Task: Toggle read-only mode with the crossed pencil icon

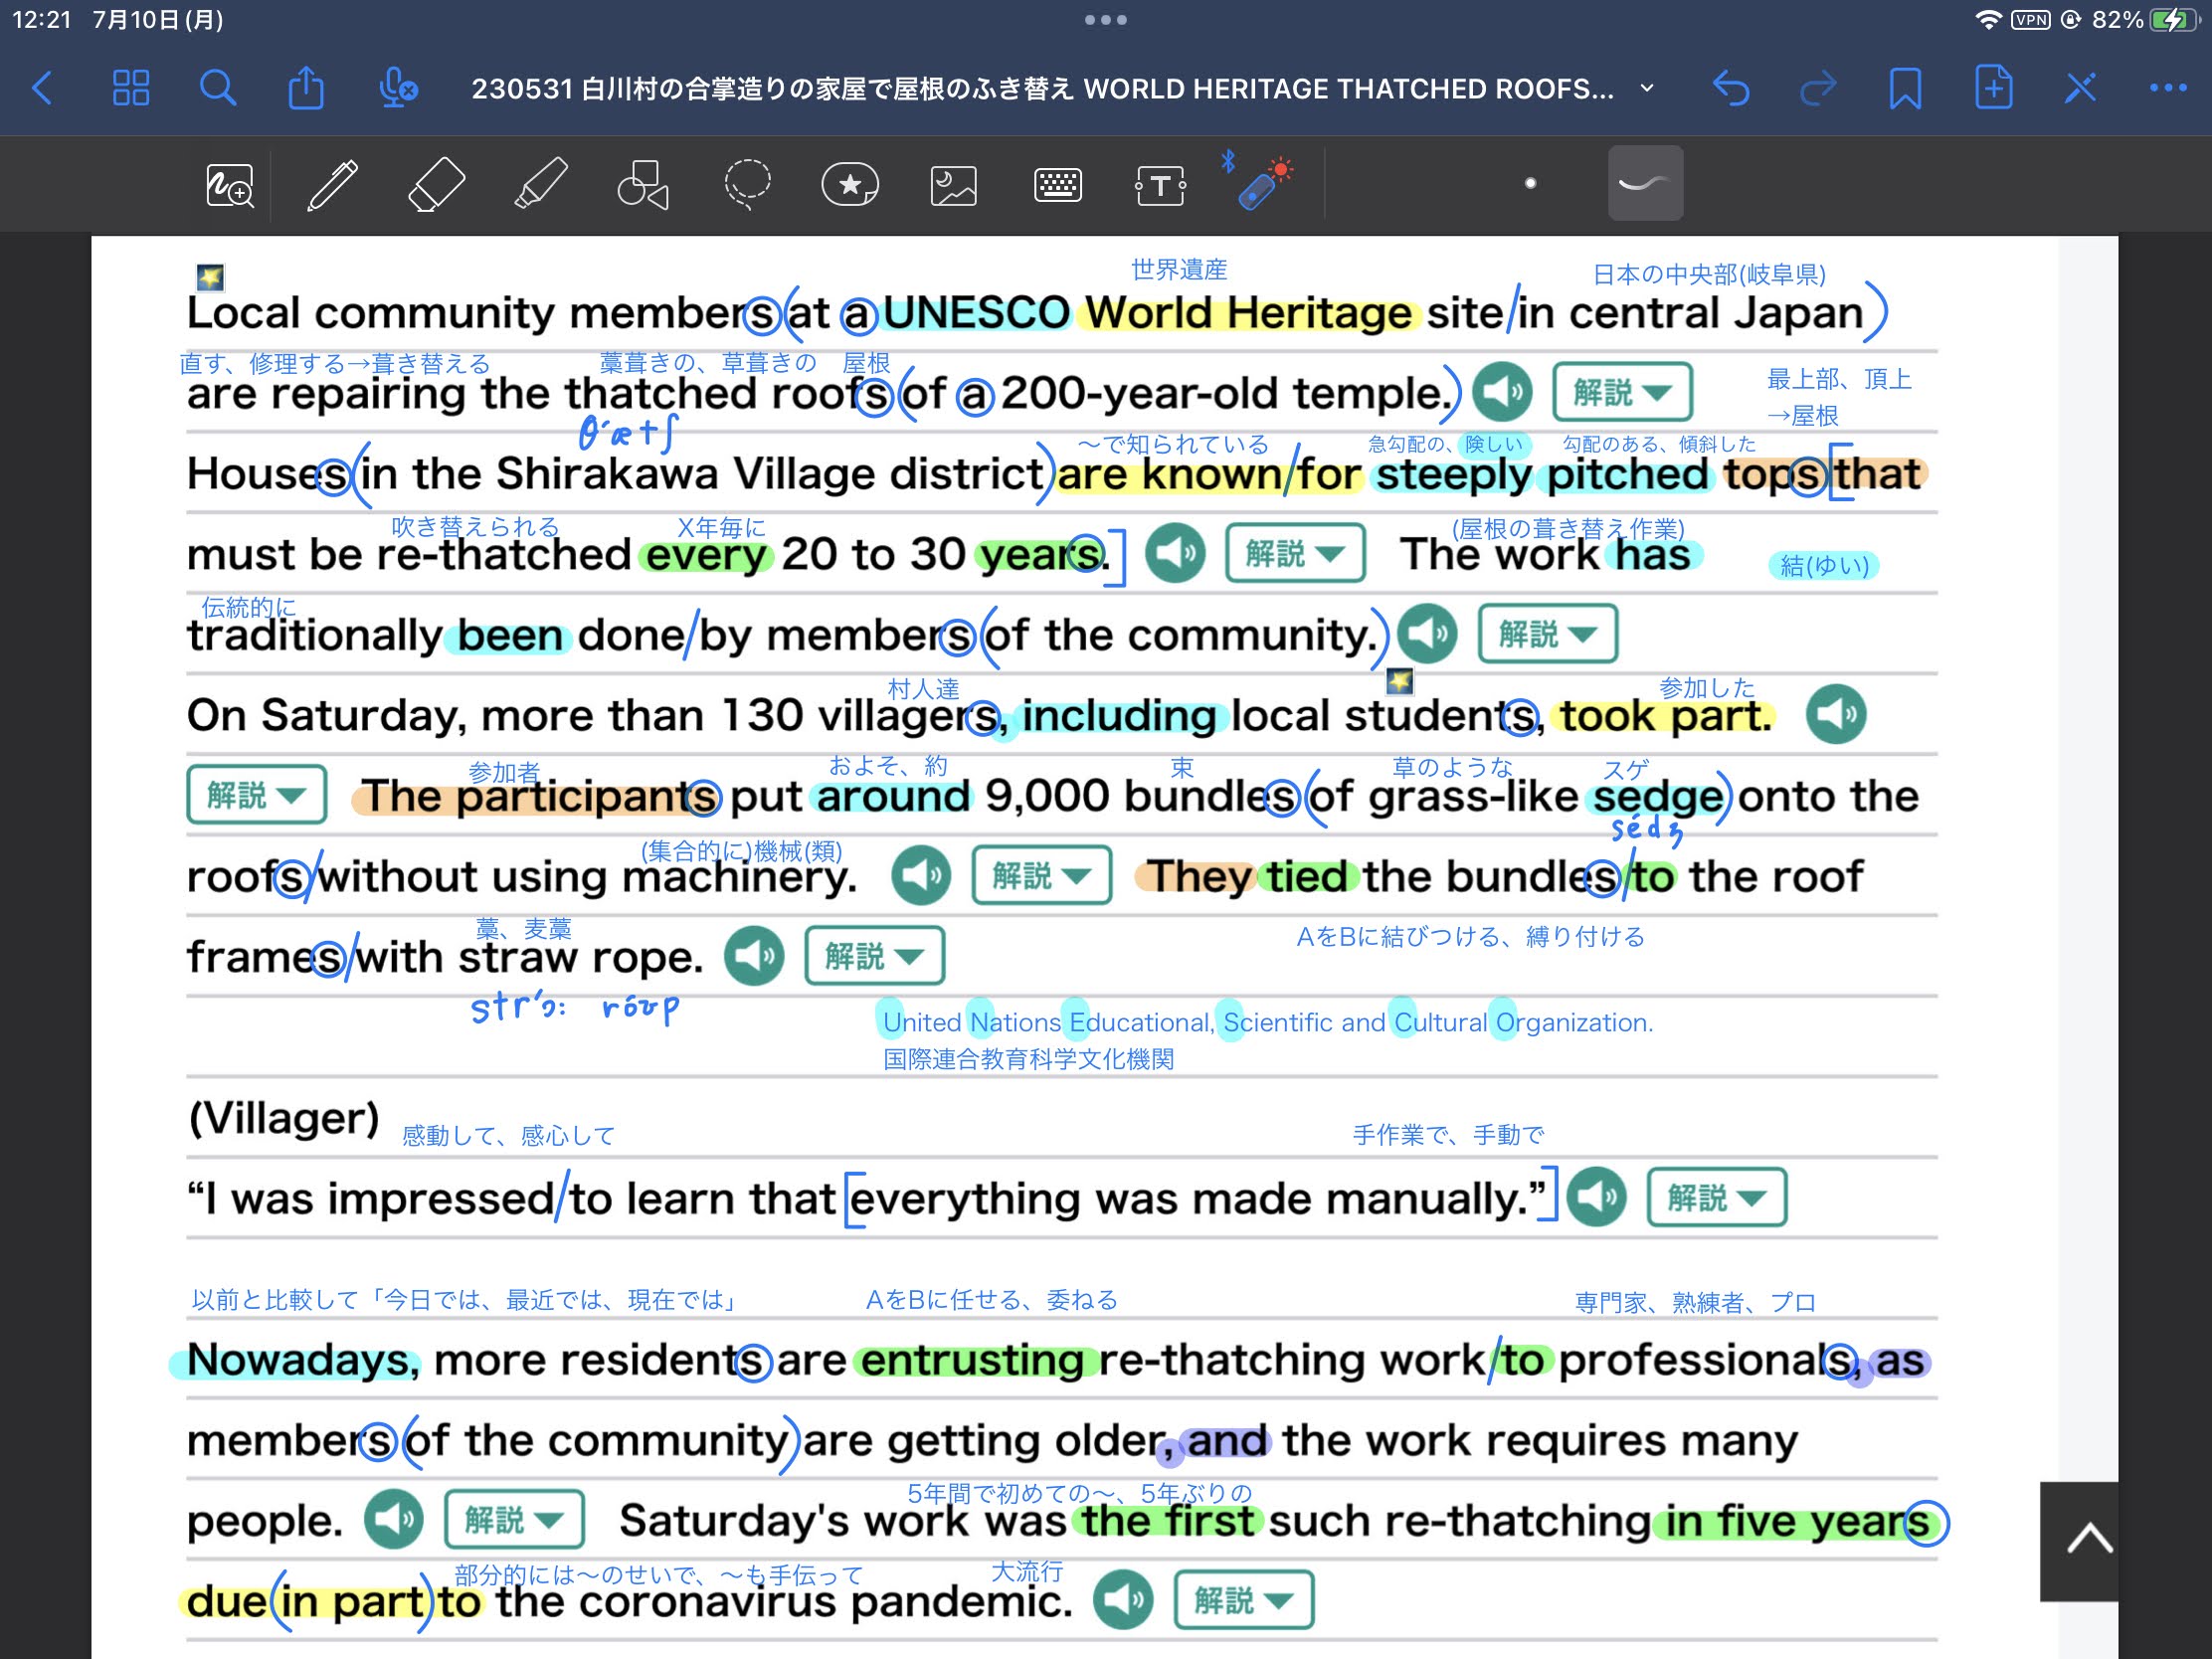Action: point(2080,88)
